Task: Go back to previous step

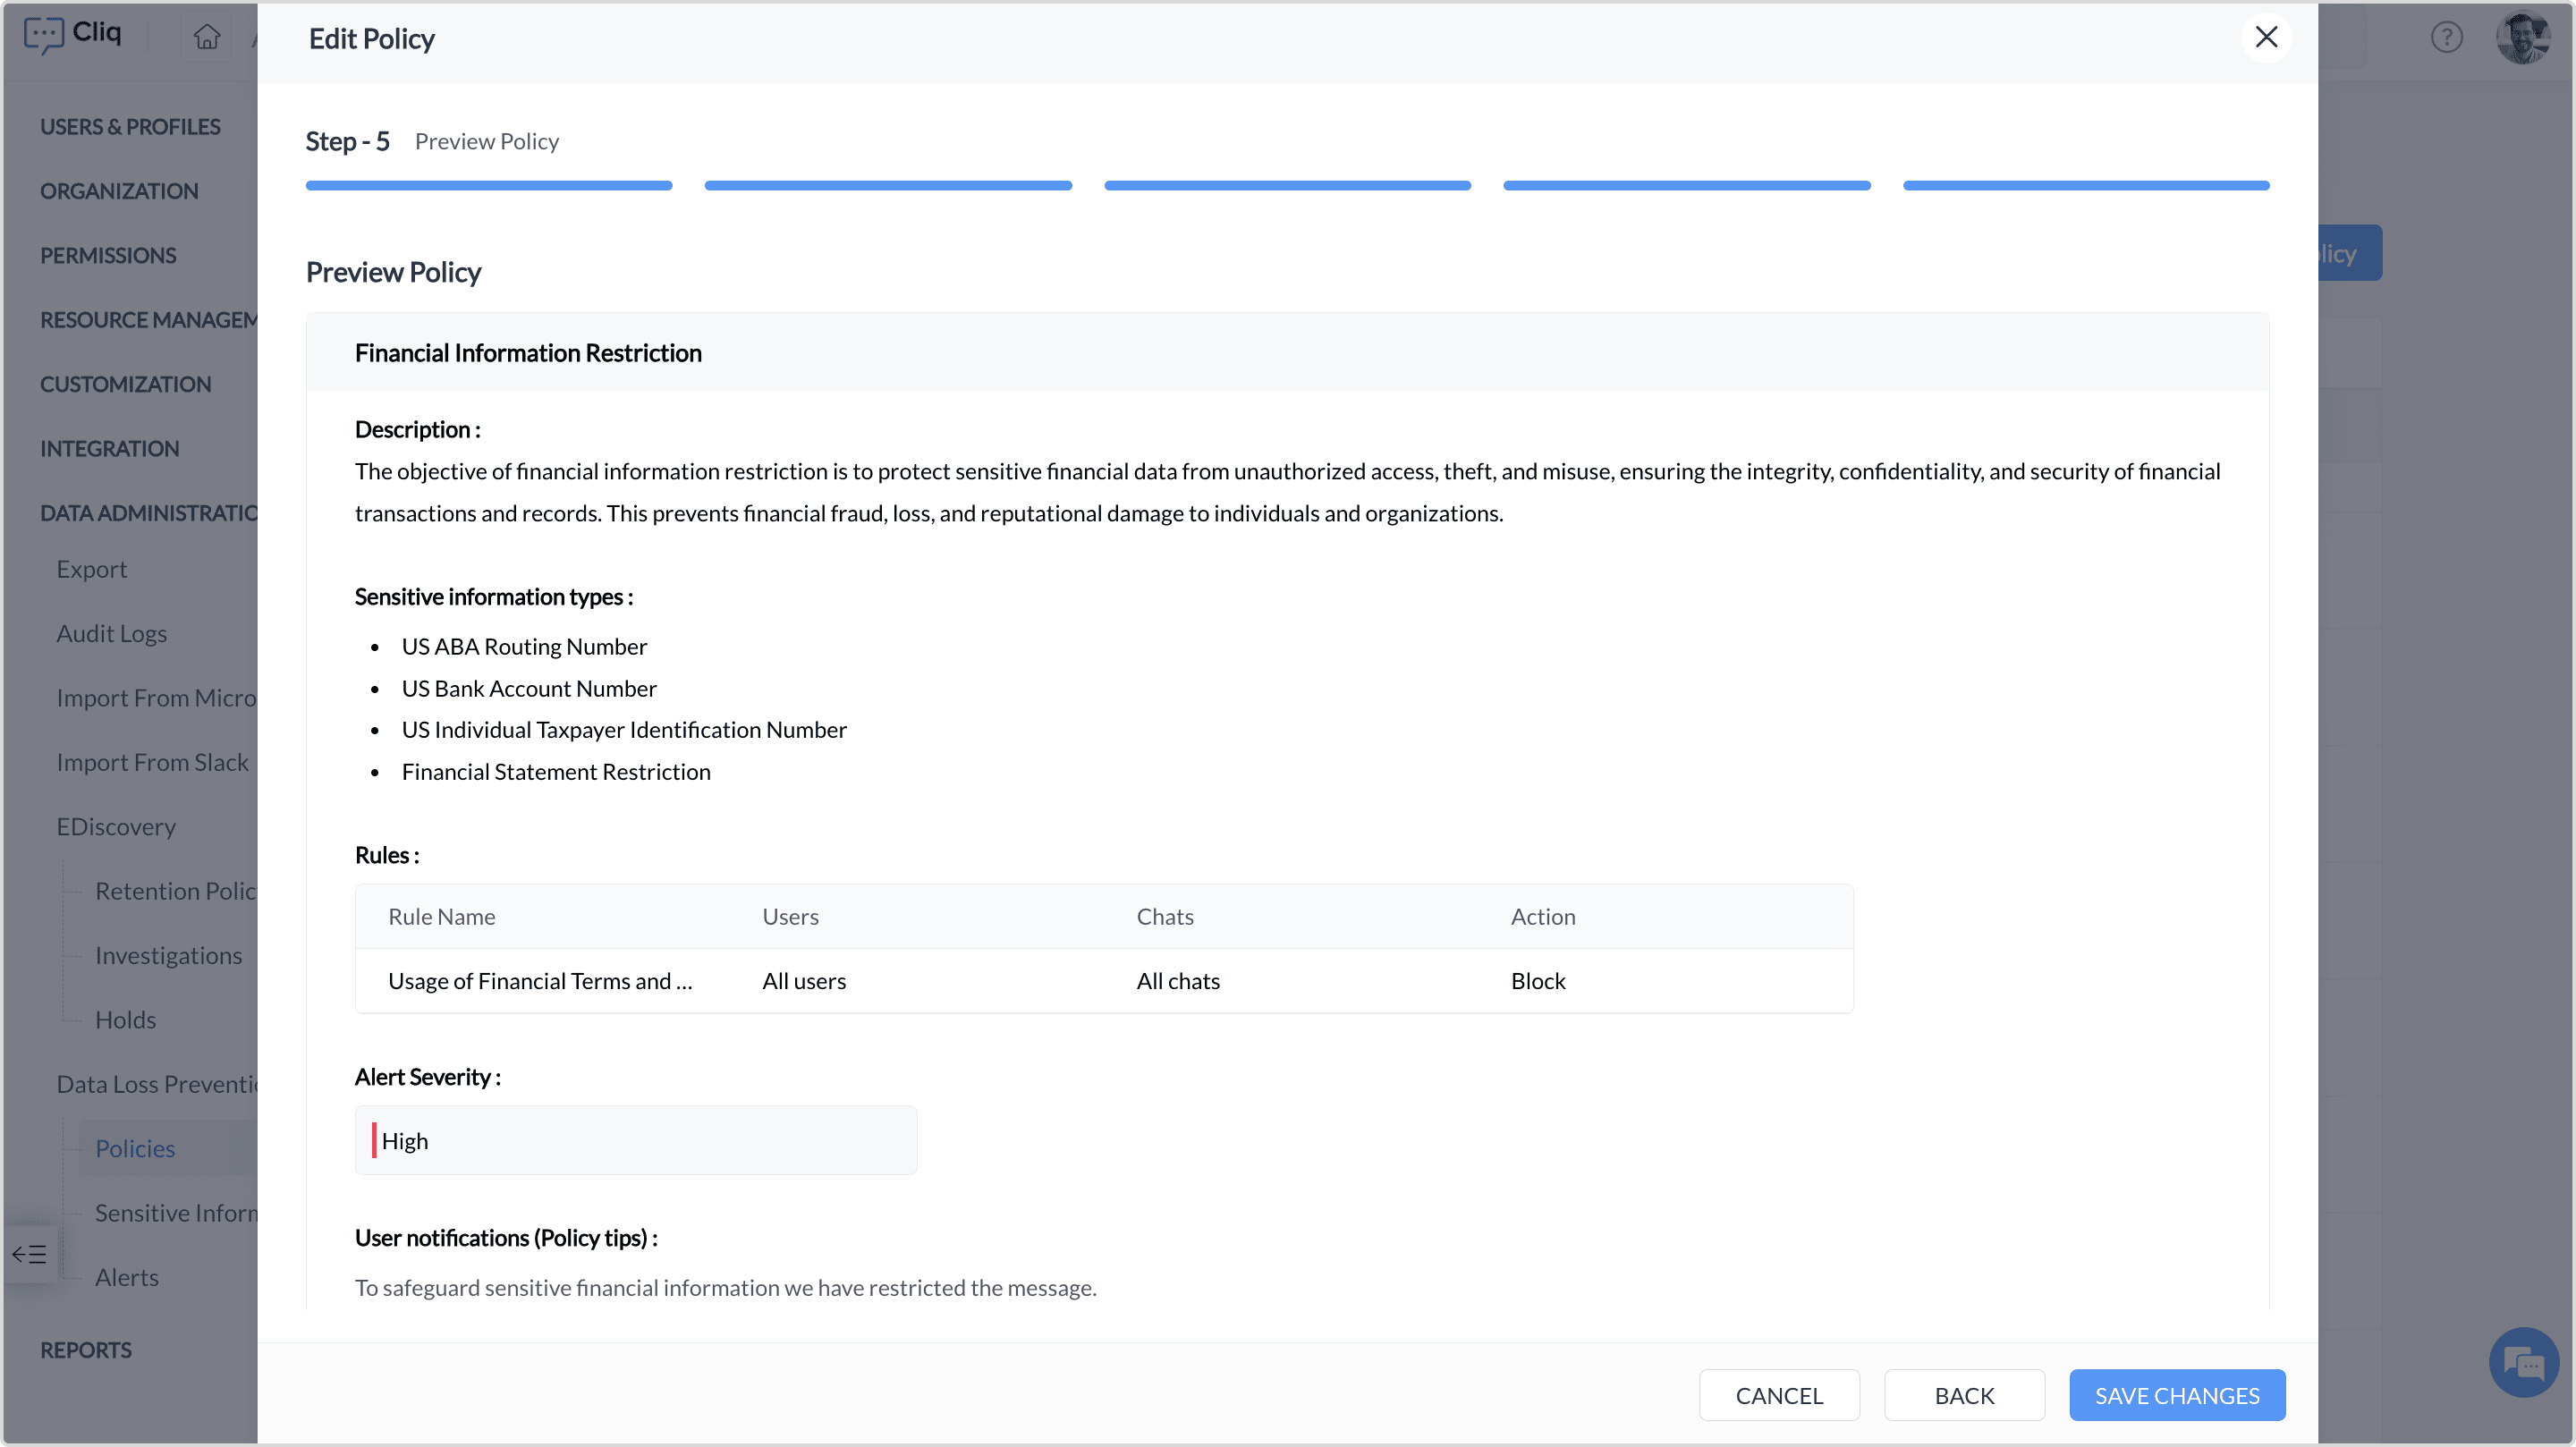Action: pos(1963,1395)
